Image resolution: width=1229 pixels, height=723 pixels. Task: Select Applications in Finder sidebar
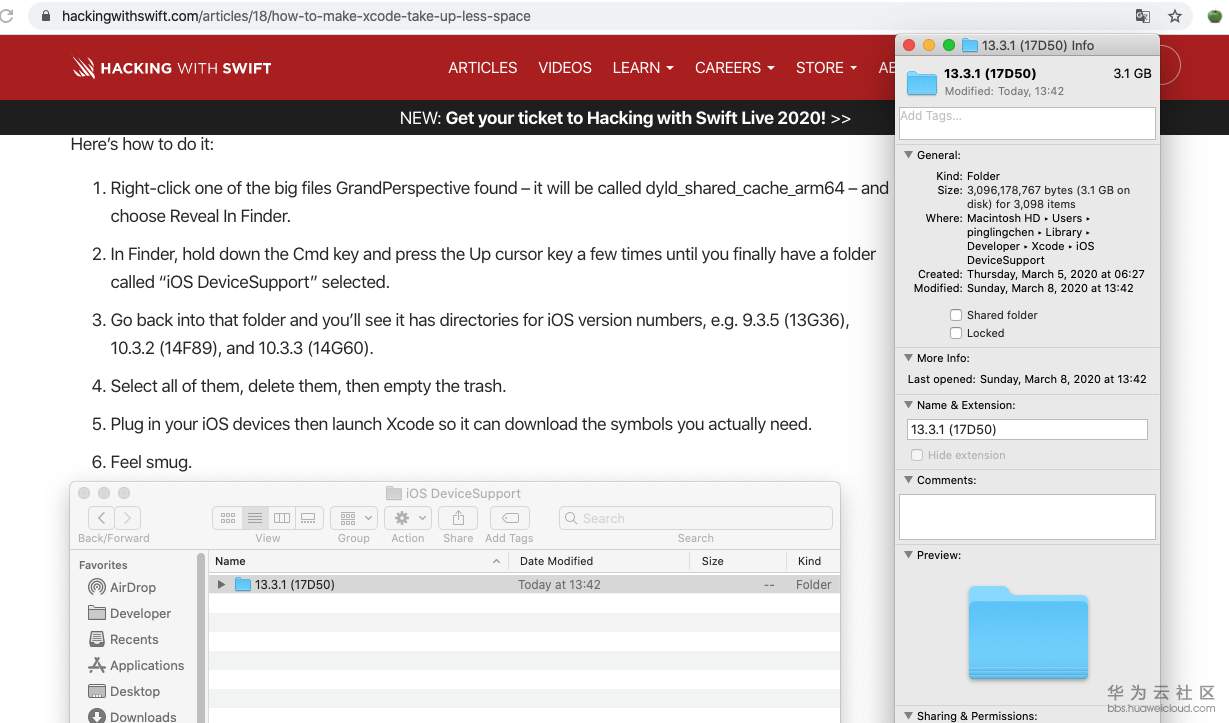coord(136,666)
